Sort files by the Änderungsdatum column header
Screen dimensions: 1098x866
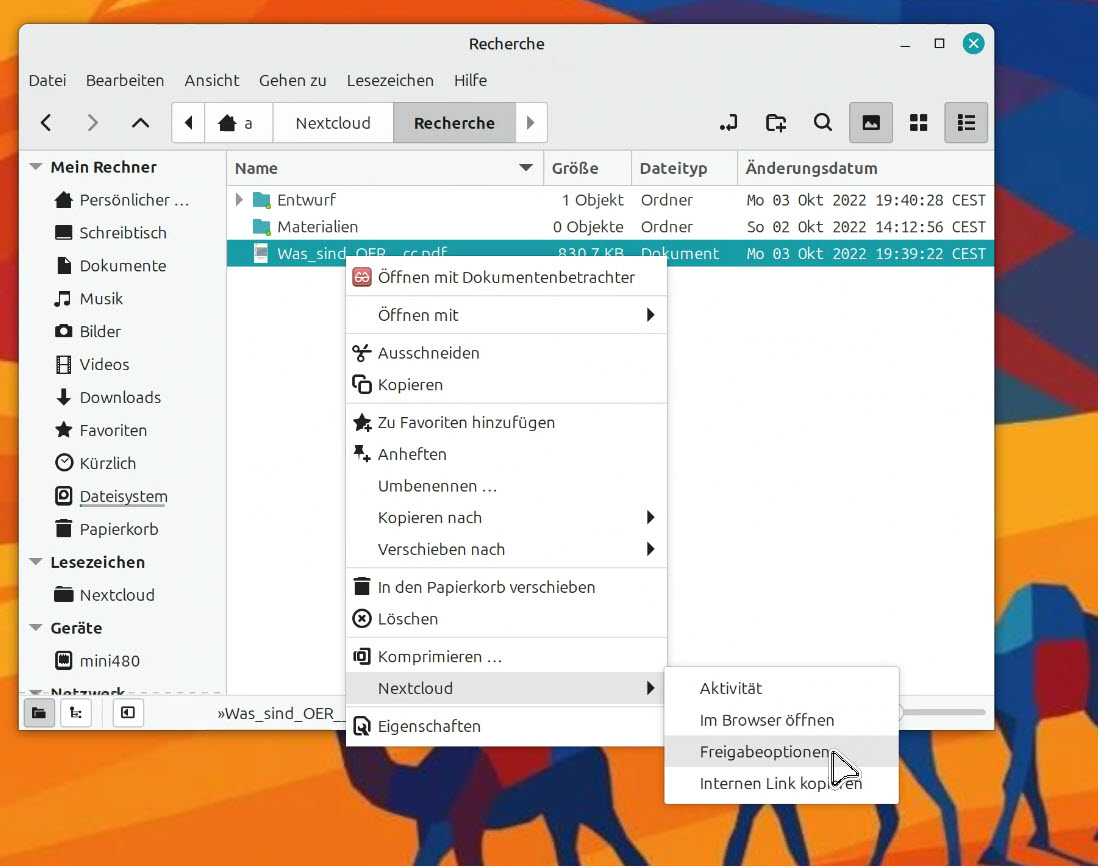click(811, 168)
